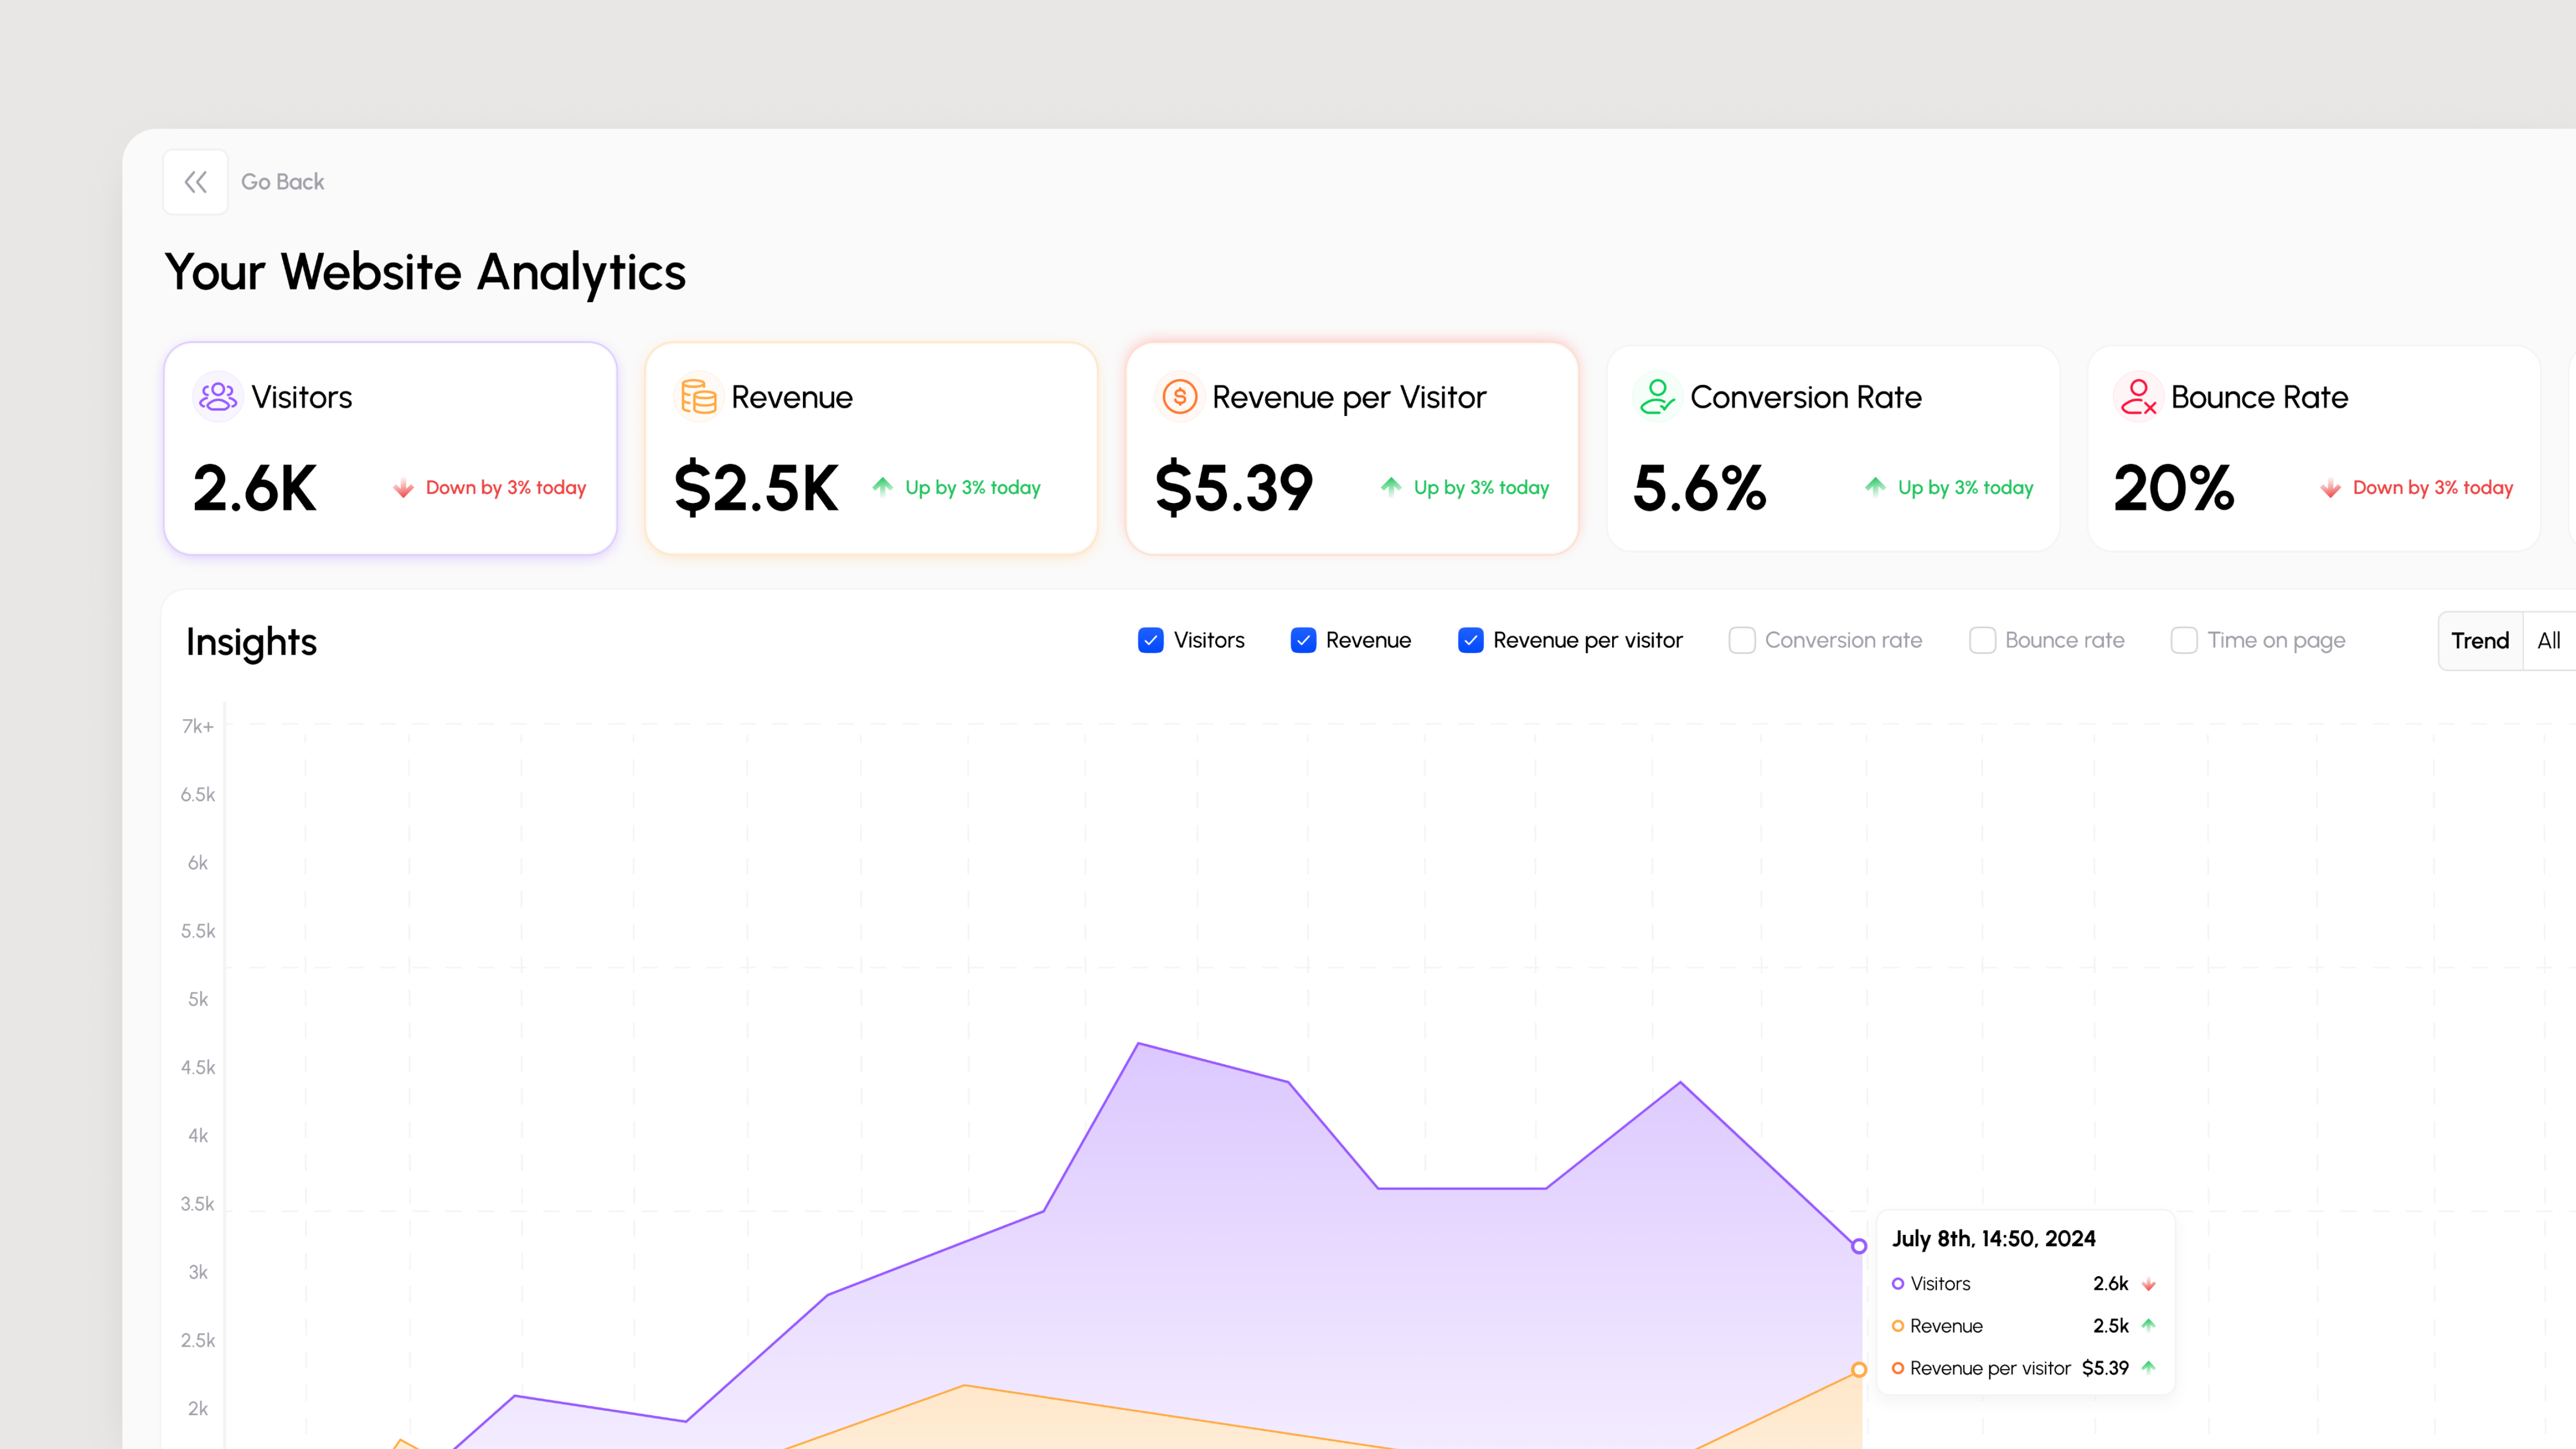Click the double-chevron Go Back icon
Image resolution: width=2576 pixels, height=1449 pixels.
pos(195,181)
